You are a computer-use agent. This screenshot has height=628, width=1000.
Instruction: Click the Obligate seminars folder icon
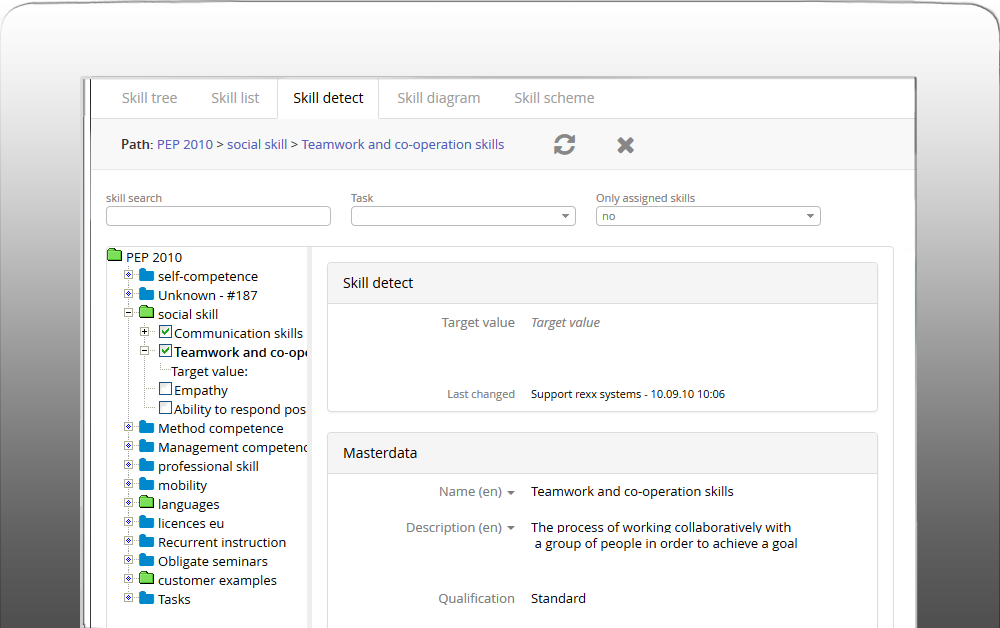tap(147, 560)
